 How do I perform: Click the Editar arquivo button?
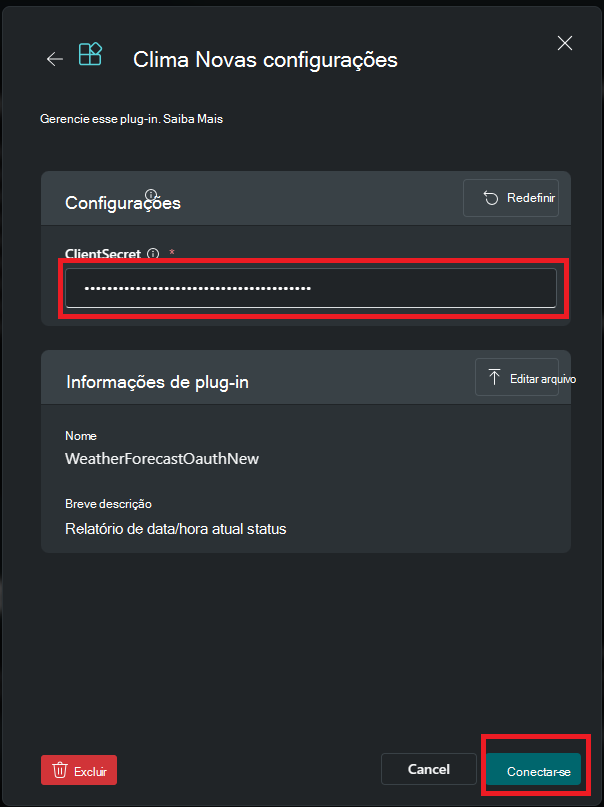[517, 377]
